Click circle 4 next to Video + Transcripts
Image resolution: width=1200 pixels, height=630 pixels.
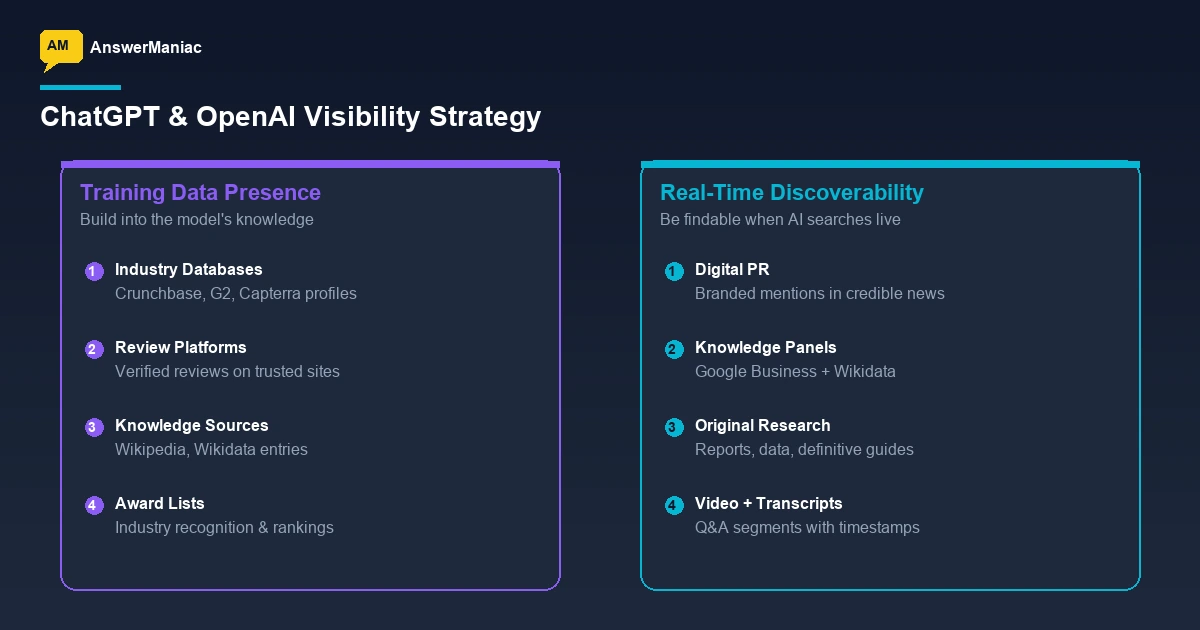674,505
